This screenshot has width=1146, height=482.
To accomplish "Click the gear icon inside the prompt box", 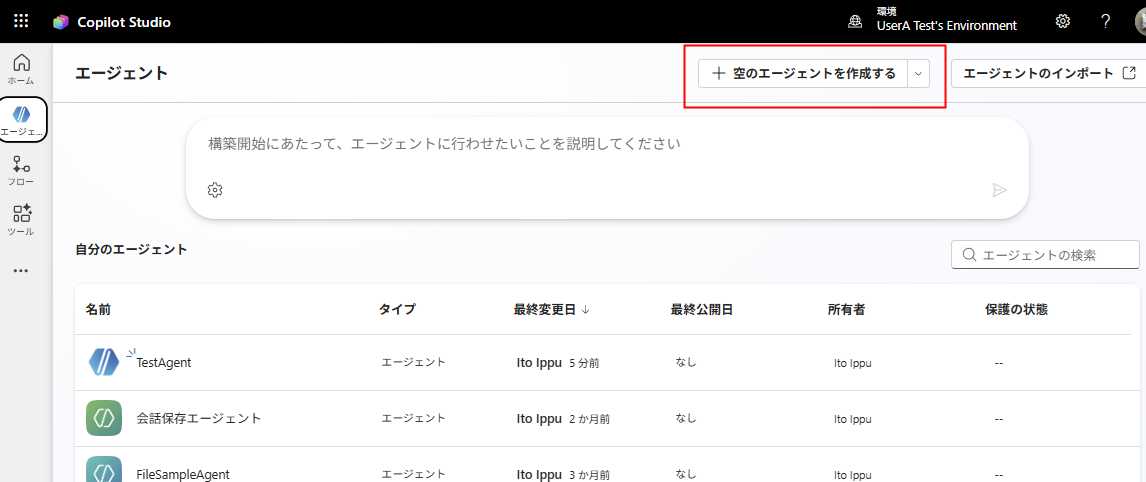I will coord(215,190).
